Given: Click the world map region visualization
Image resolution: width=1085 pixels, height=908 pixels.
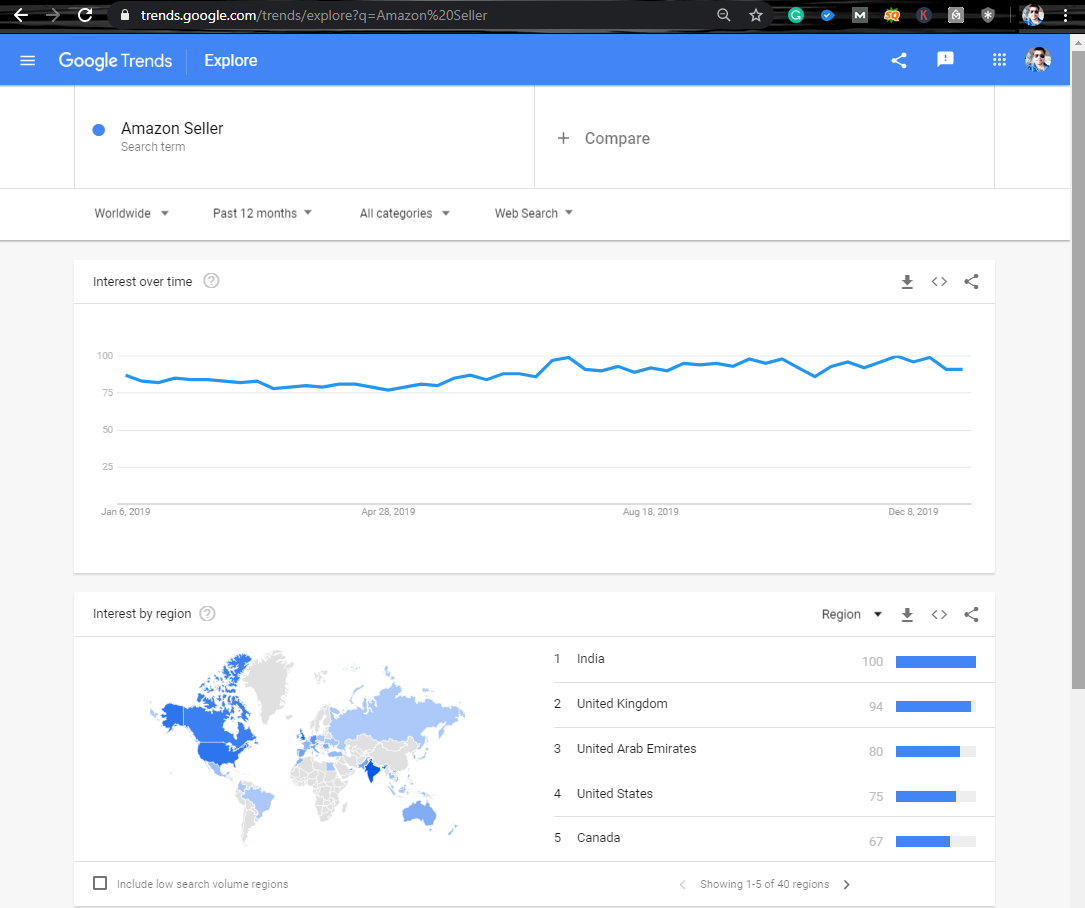Looking at the screenshot, I should [307, 747].
